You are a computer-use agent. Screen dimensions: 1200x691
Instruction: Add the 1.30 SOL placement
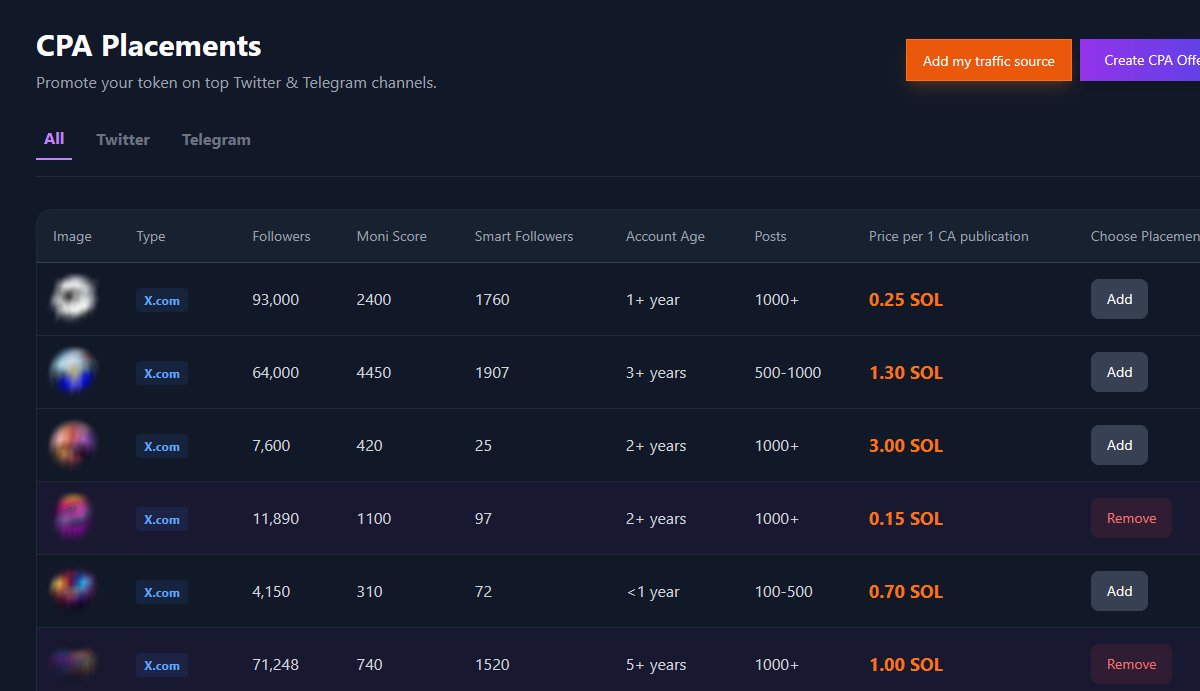pyautogui.click(x=1119, y=371)
